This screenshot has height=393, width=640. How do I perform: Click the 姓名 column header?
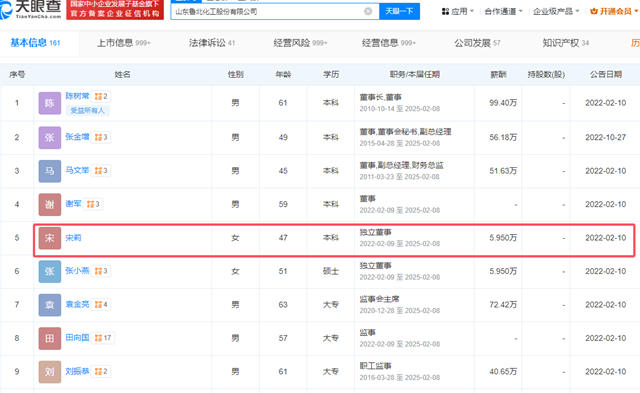[122, 74]
